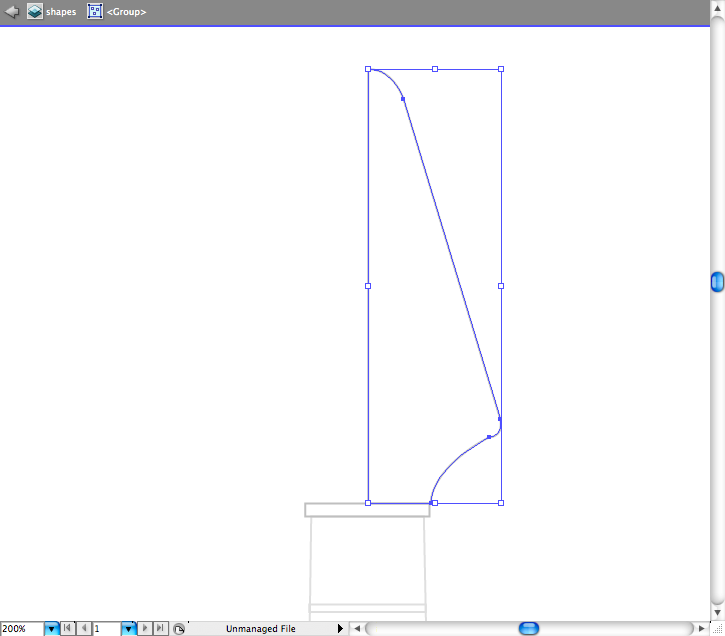Click the Unmanaged File status text
The height and width of the screenshot is (636, 725).
(x=260, y=629)
